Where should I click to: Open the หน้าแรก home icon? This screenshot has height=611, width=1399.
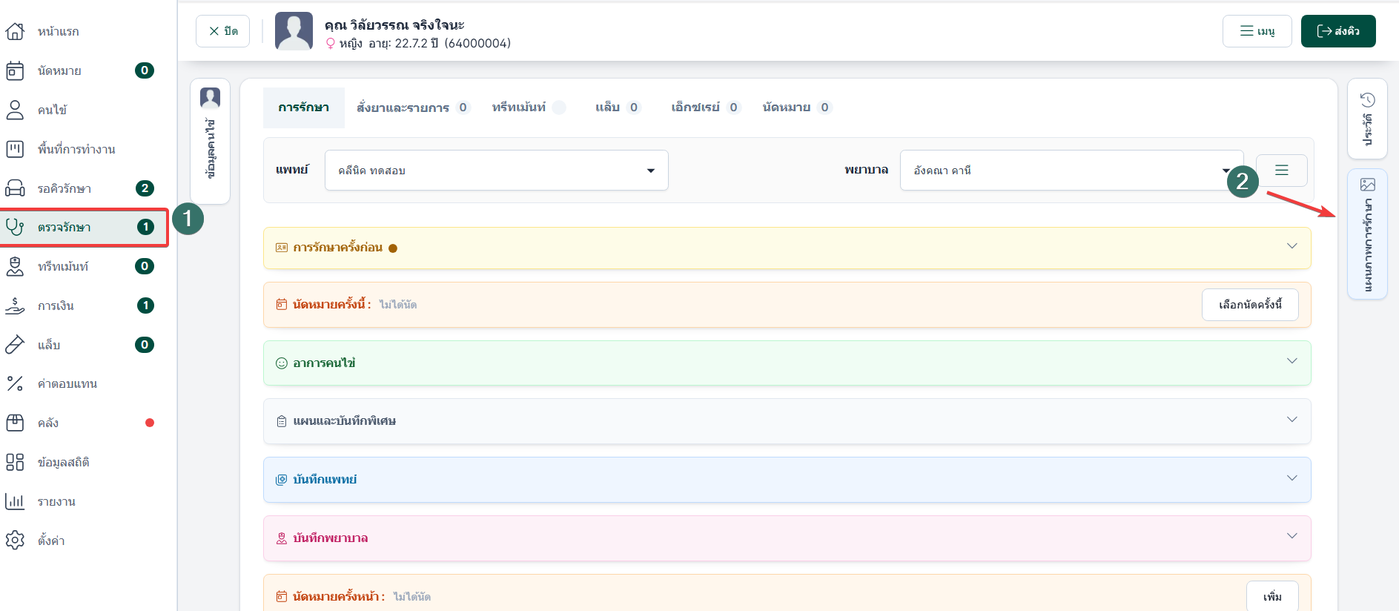pos(15,32)
